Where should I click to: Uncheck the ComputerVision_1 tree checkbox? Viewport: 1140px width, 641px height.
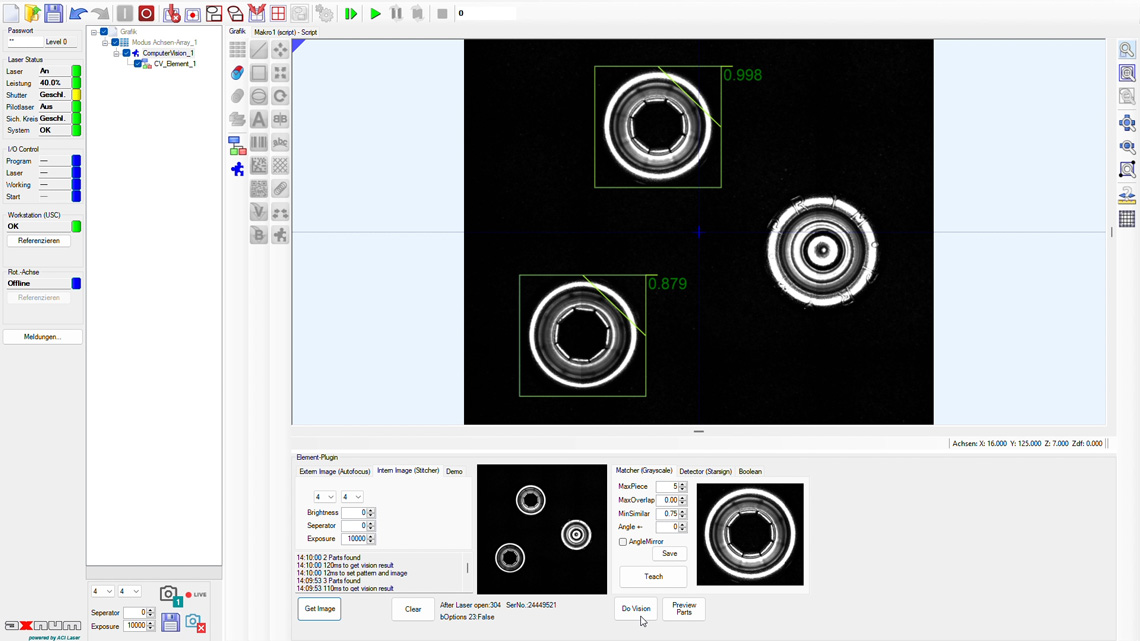(x=126, y=53)
